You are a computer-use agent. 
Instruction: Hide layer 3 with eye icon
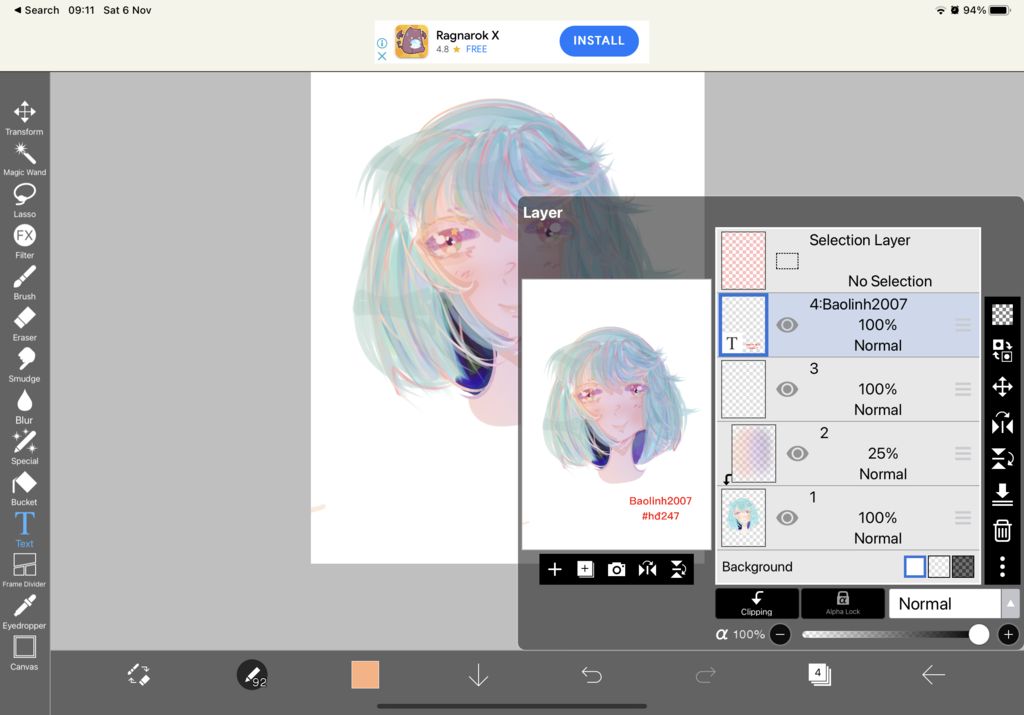pyautogui.click(x=787, y=389)
